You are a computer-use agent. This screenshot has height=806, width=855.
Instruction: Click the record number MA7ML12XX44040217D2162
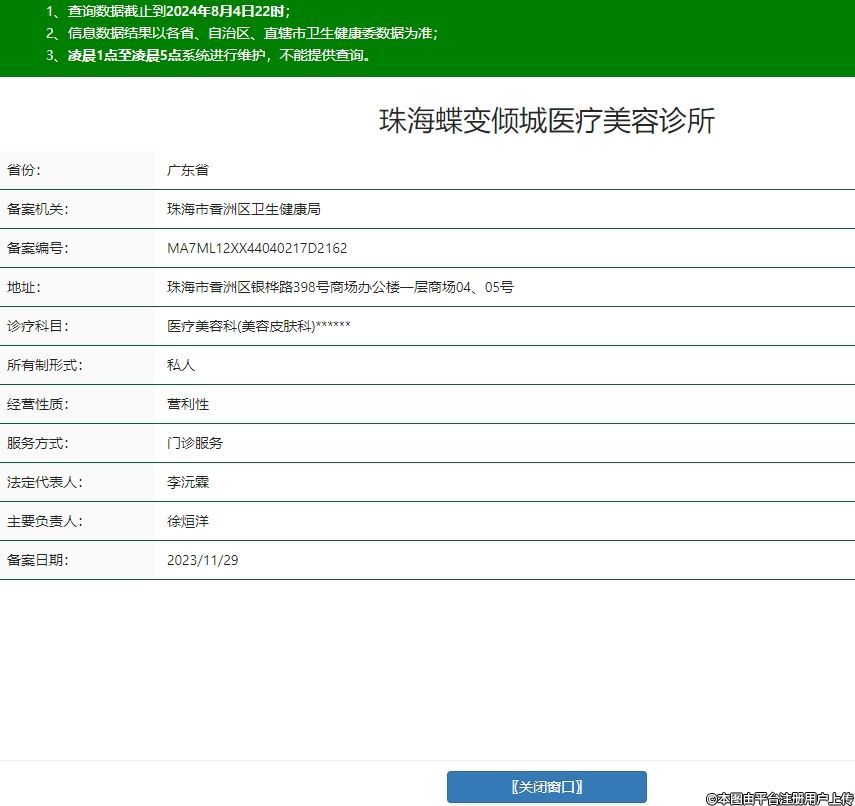click(257, 248)
